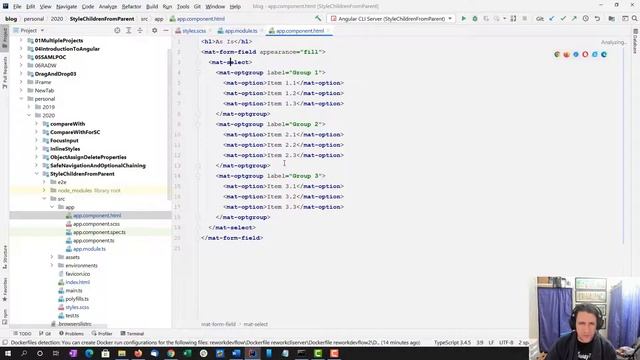Open Chrome from the taskbar
Image resolution: width=640 pixels, height=360 pixels.
coord(171,353)
